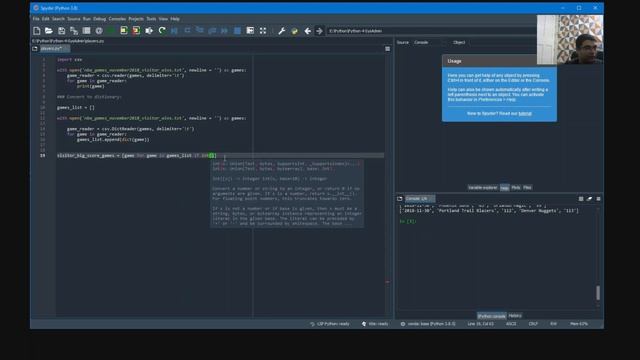
Task: Switch to Help pane tab
Action: [504, 188]
